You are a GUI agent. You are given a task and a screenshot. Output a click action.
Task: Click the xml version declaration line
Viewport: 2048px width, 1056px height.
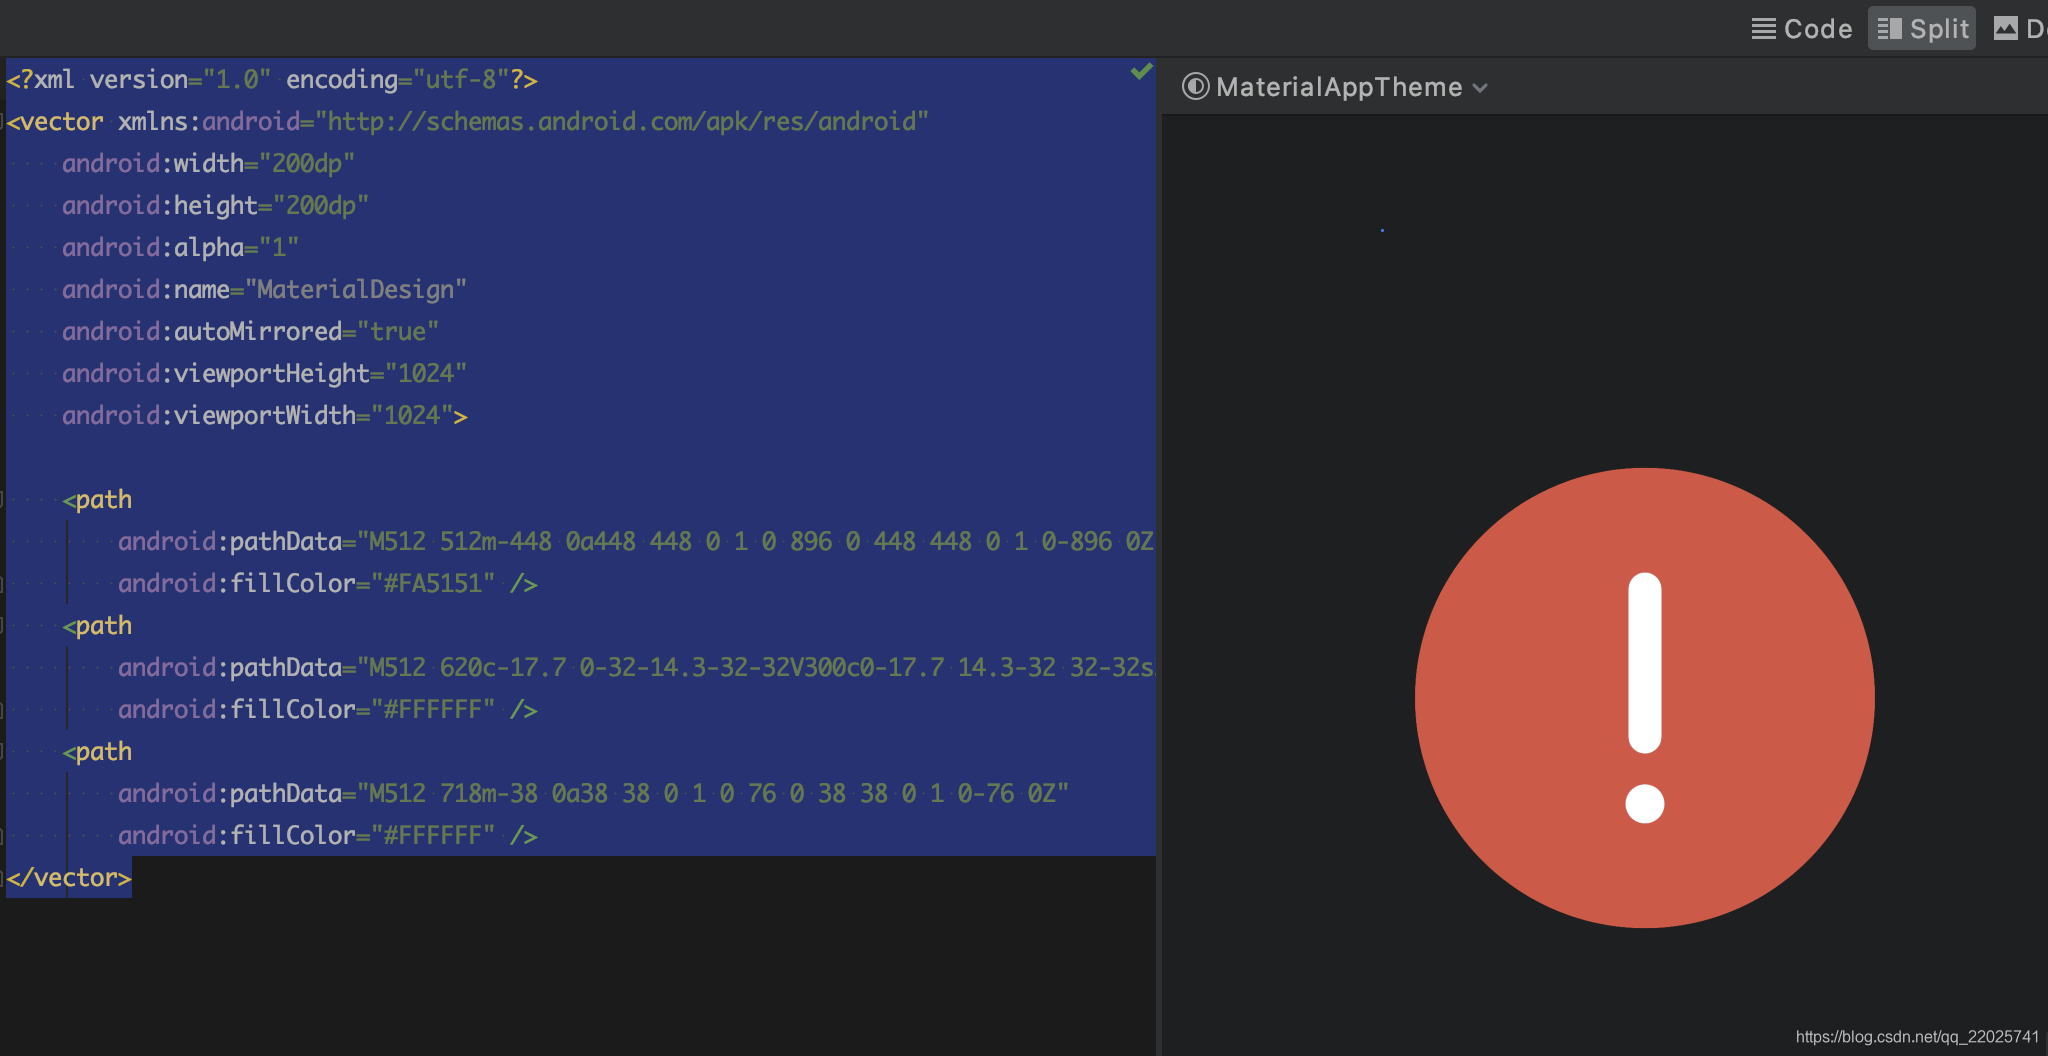272,79
